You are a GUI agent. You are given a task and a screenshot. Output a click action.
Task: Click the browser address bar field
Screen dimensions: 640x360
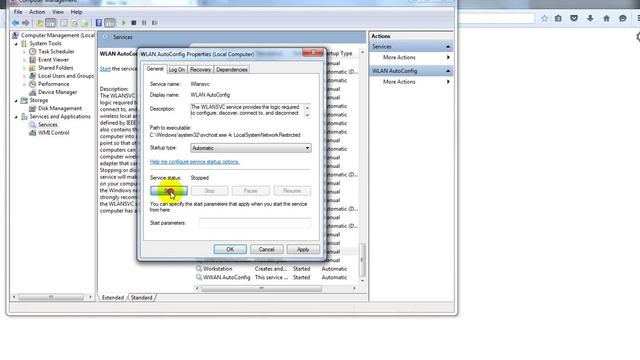tap(496, 18)
